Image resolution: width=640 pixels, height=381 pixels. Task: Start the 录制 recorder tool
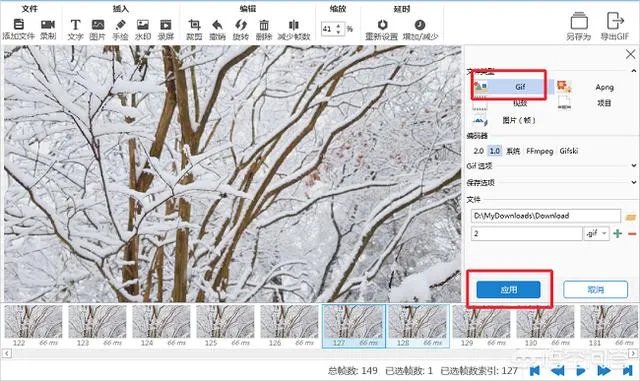(x=48, y=25)
